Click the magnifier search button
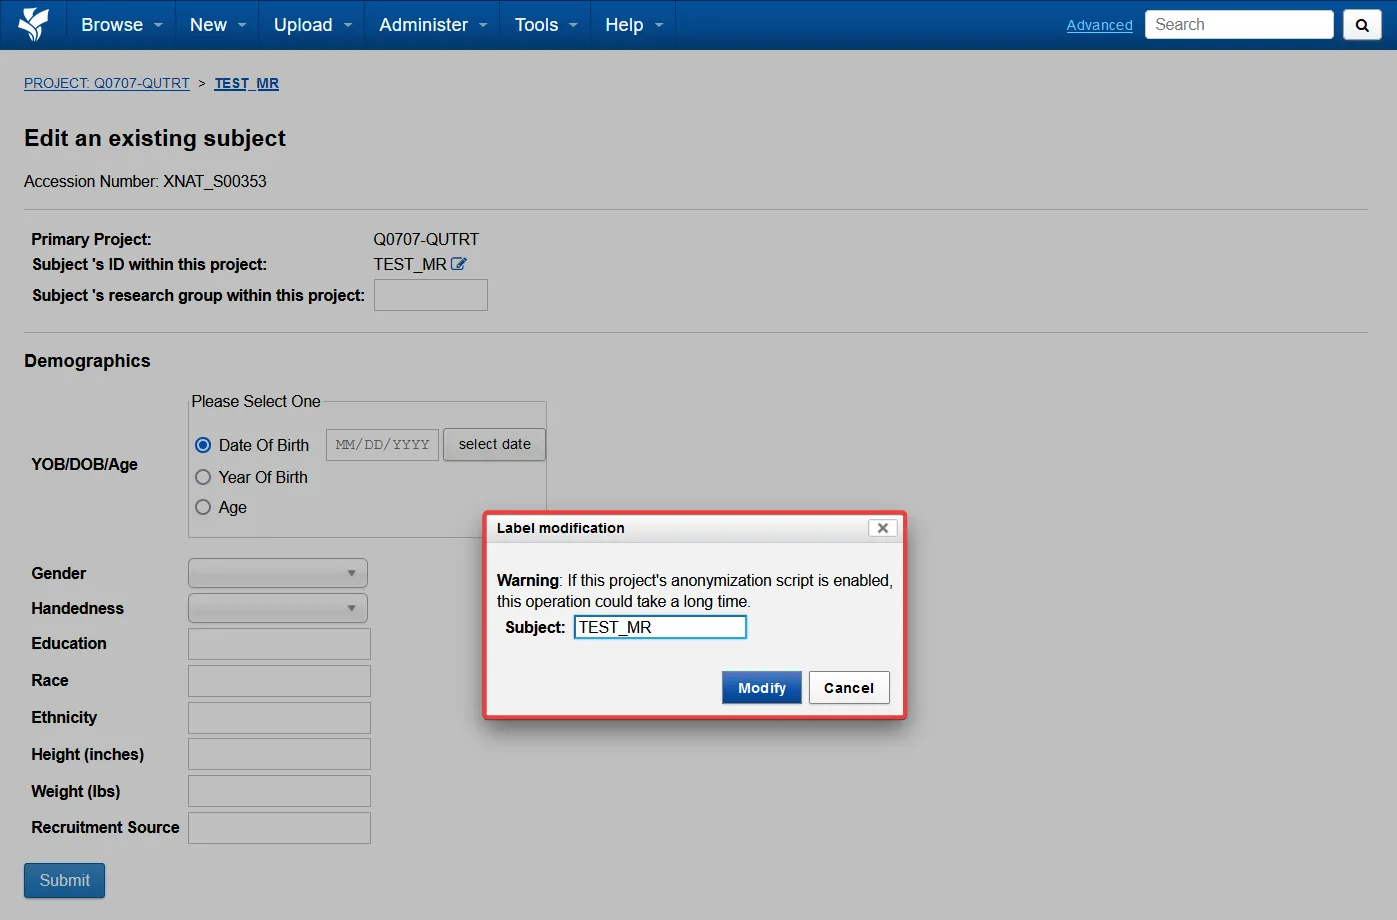 coord(1362,25)
